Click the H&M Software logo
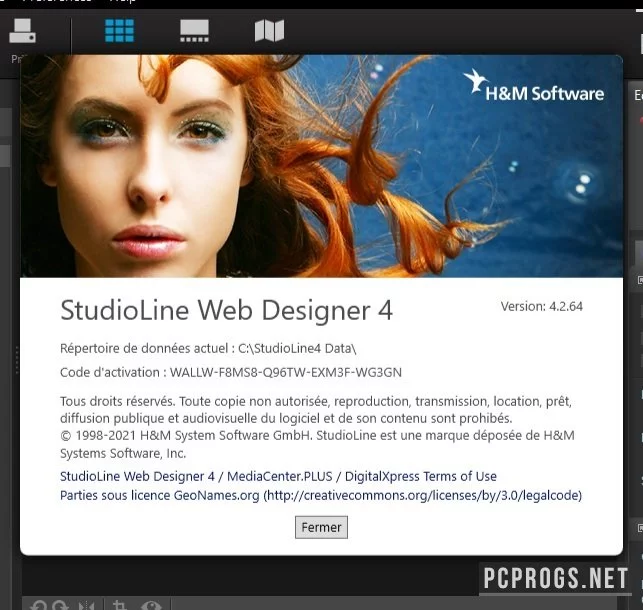This screenshot has width=643, height=610. pos(534,86)
